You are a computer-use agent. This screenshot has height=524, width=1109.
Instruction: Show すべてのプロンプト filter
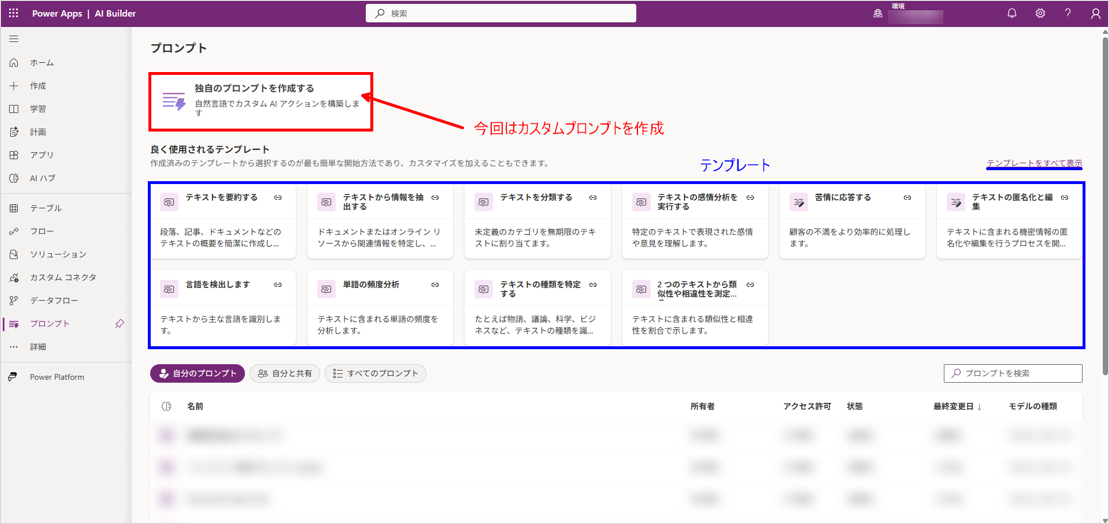[376, 373]
